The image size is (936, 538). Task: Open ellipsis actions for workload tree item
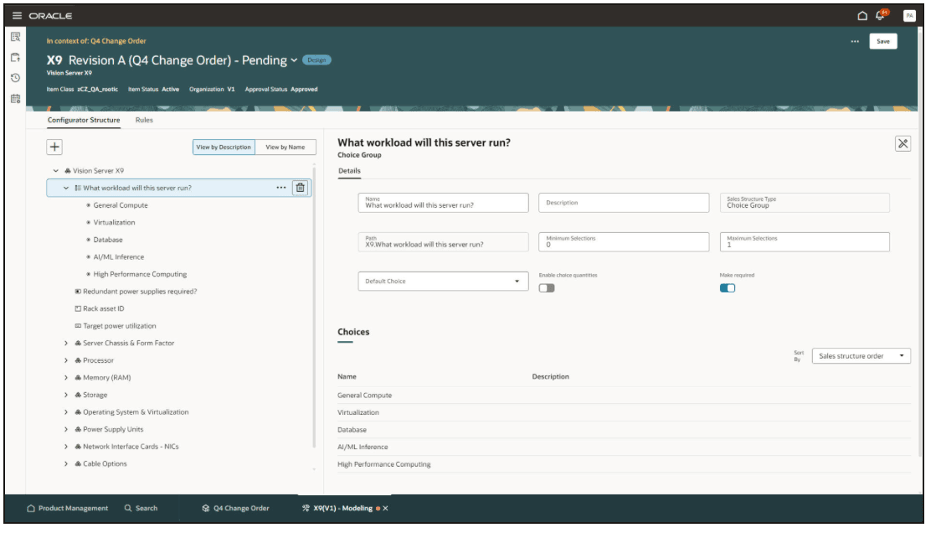point(281,187)
